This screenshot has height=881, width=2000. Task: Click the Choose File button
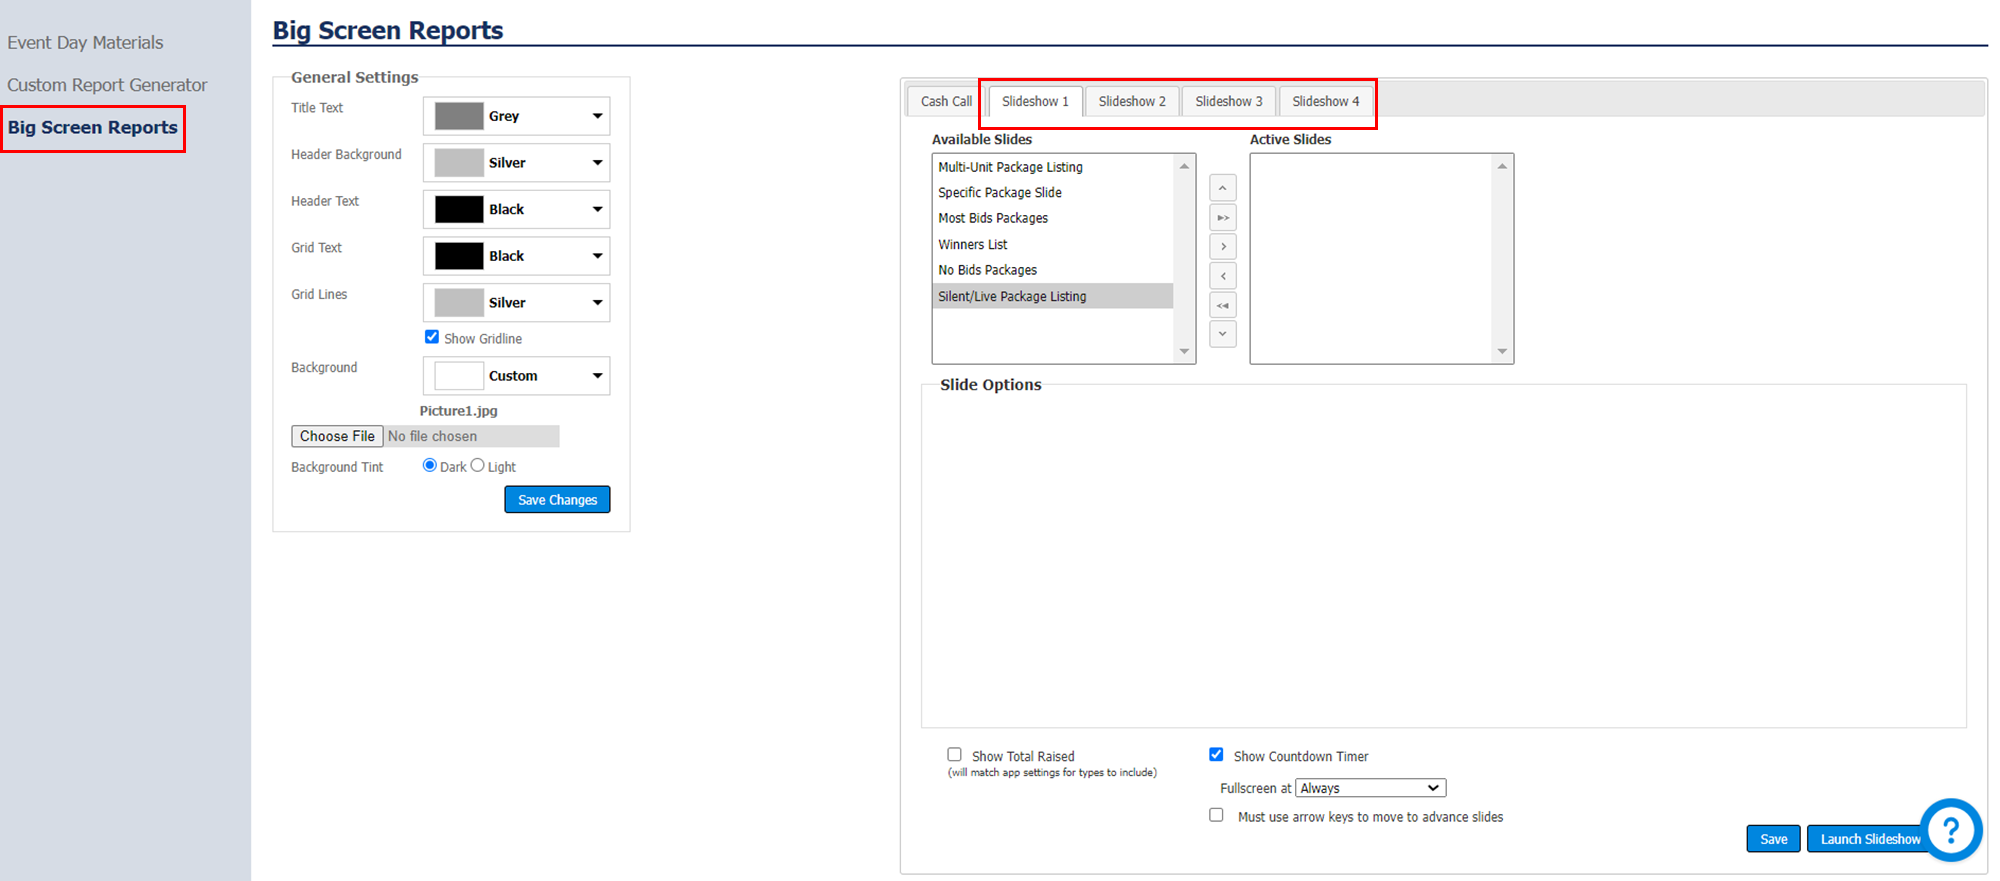click(x=337, y=436)
